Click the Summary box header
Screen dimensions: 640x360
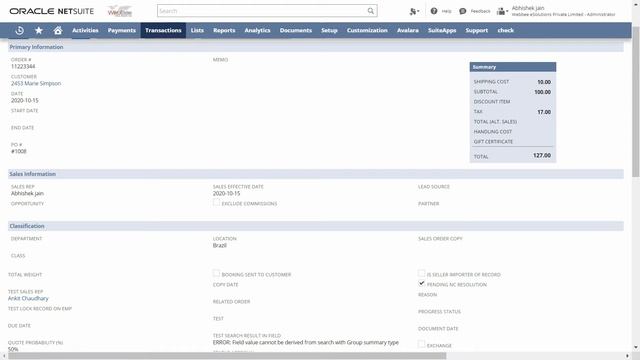click(x=513, y=67)
